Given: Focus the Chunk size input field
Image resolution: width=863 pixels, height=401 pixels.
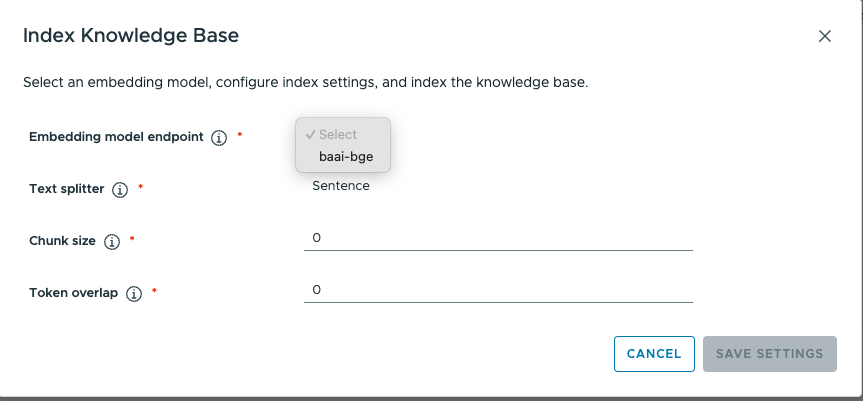Looking at the screenshot, I should (498, 238).
